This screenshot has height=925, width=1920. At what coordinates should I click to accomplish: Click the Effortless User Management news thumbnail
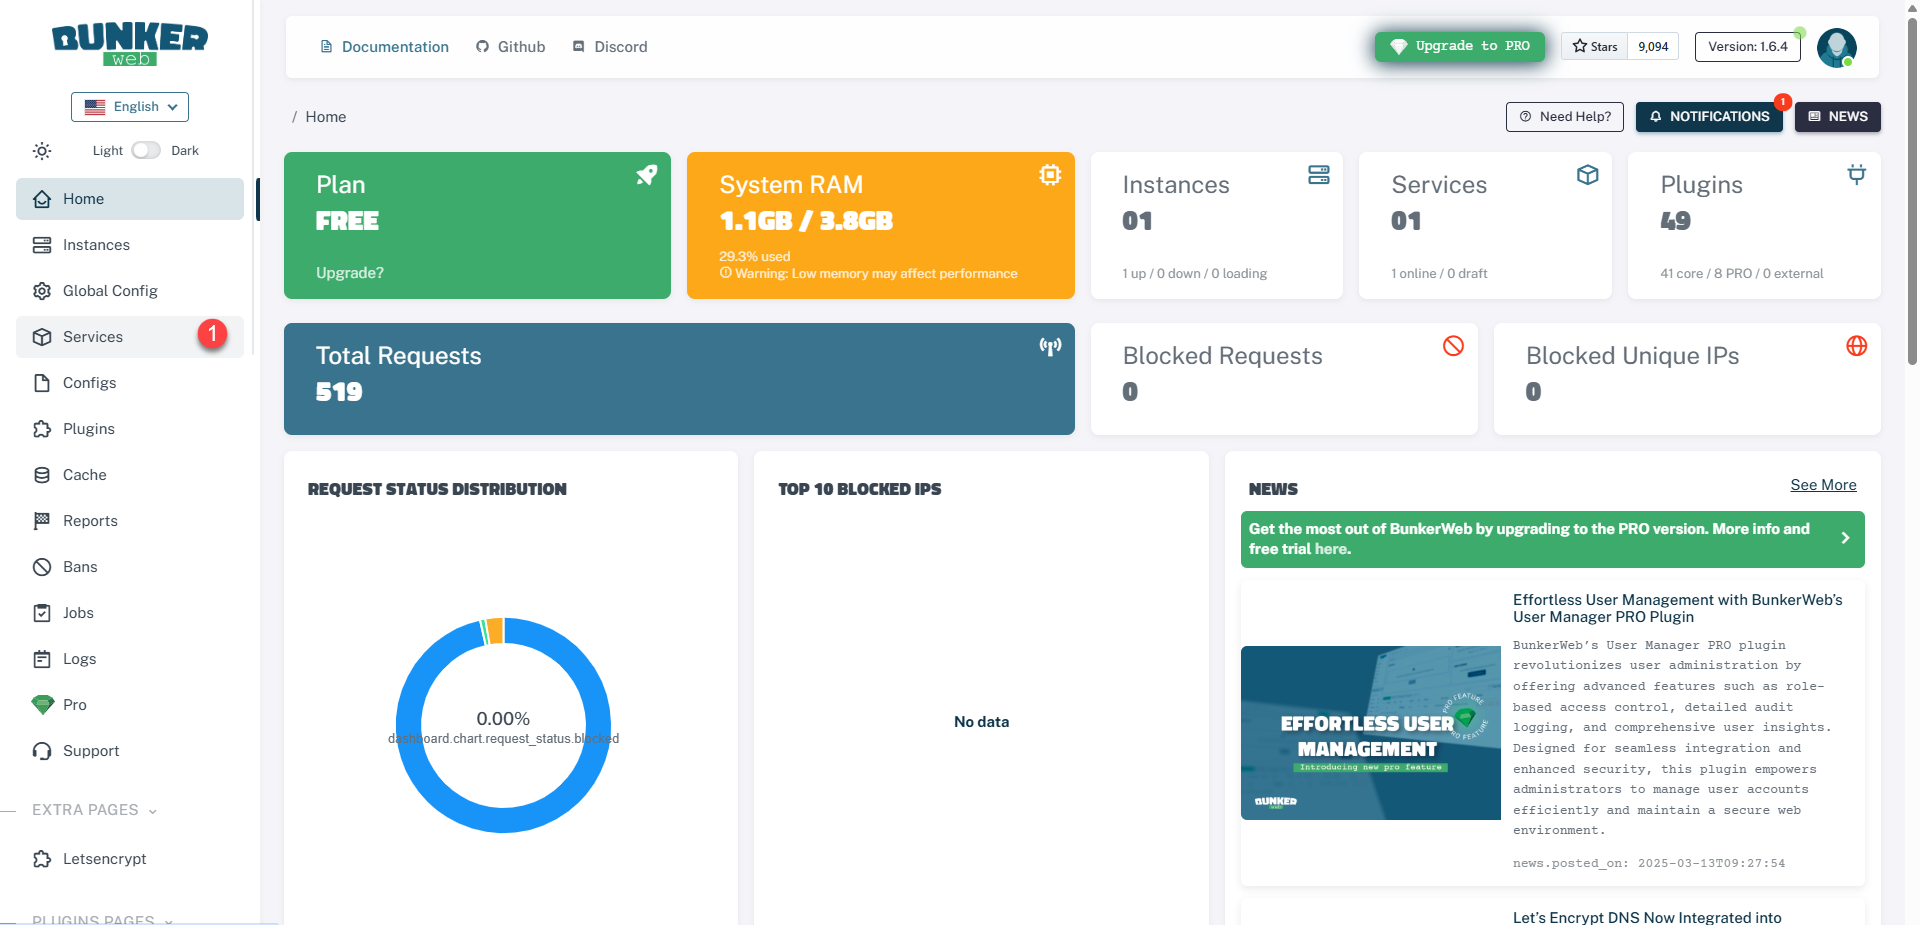click(1370, 733)
